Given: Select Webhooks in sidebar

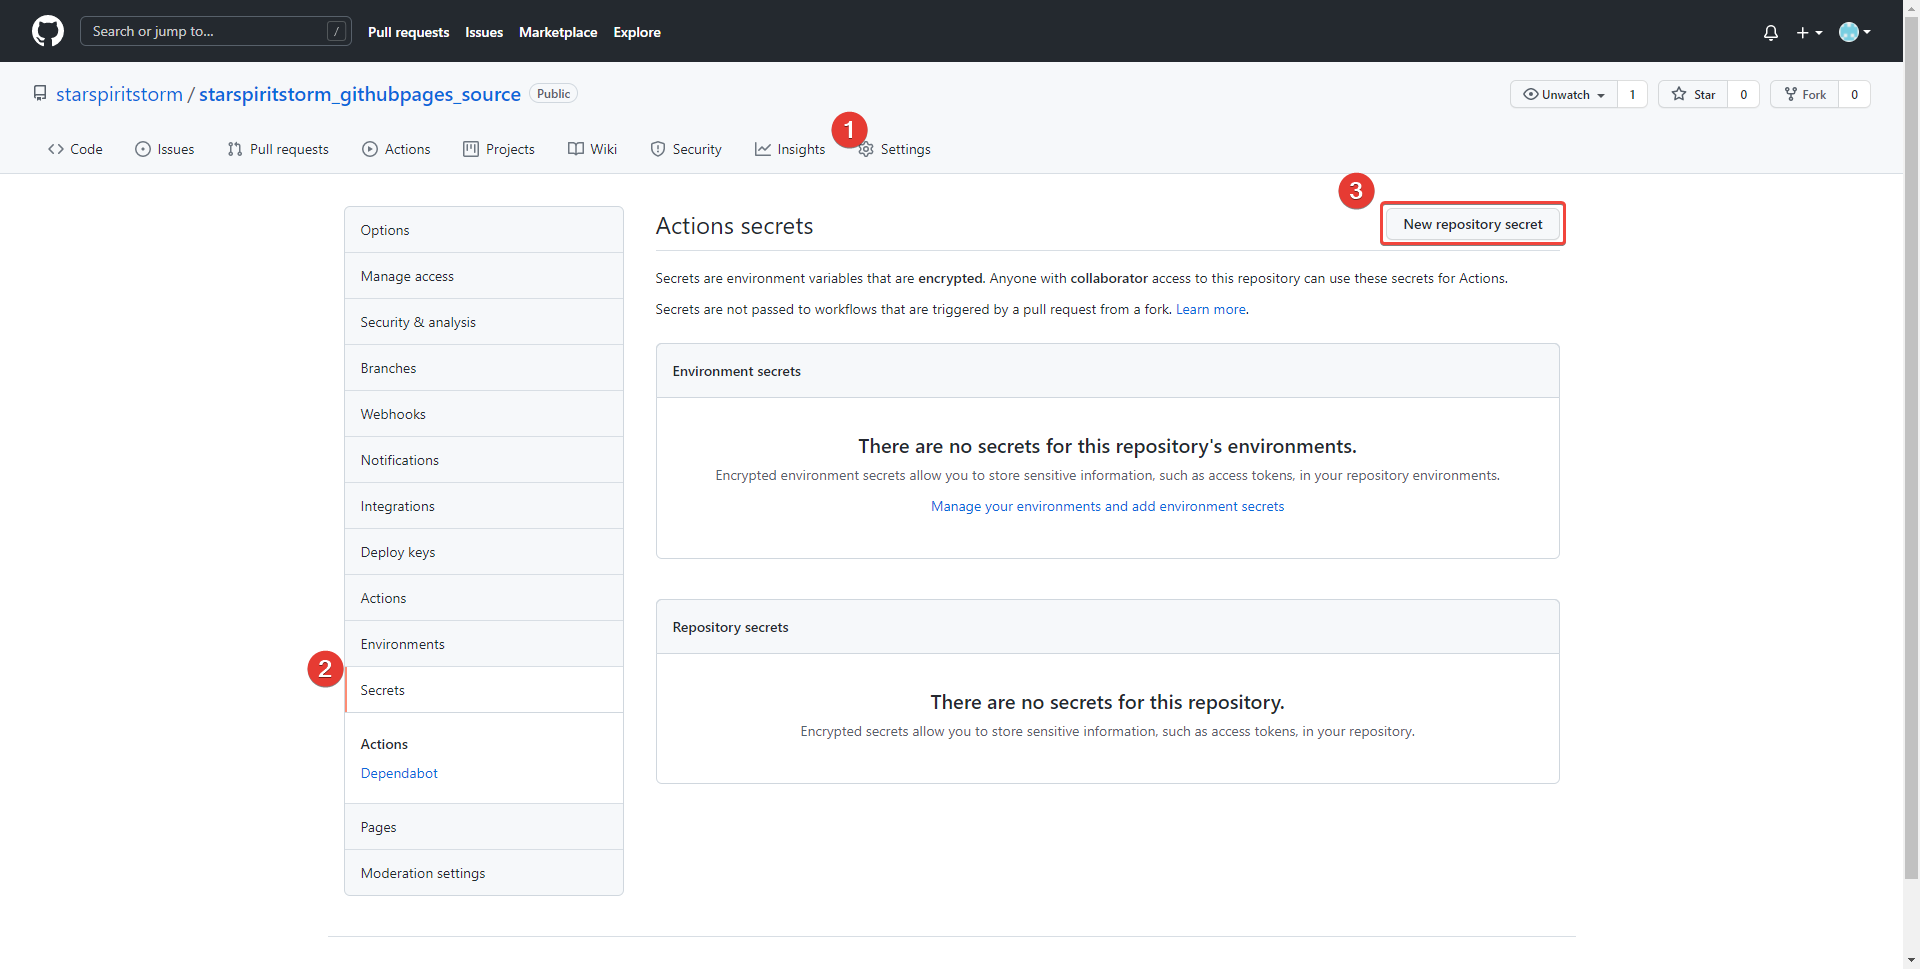Looking at the screenshot, I should [484, 414].
